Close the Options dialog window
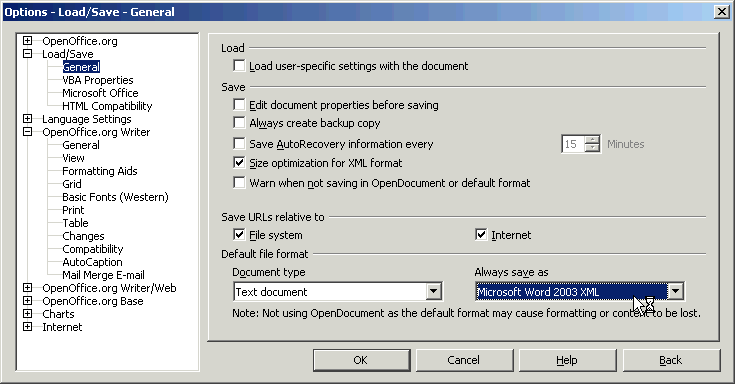 point(721,11)
